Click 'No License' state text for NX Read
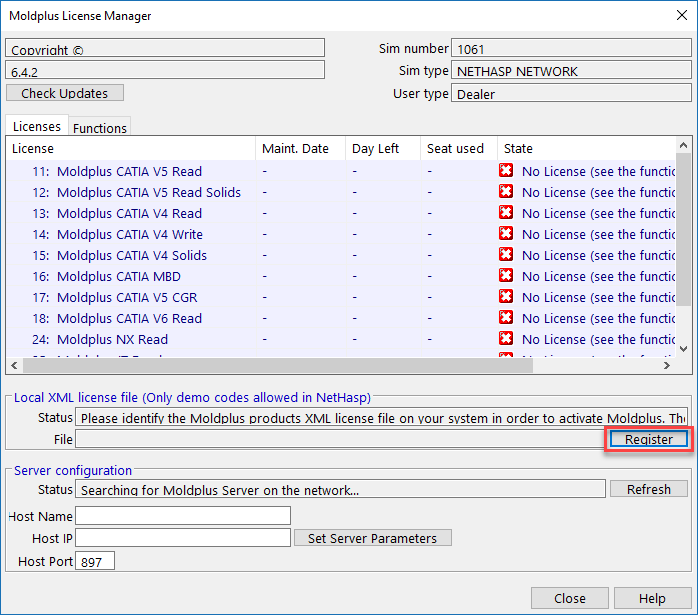The image size is (698, 615). click(598, 339)
